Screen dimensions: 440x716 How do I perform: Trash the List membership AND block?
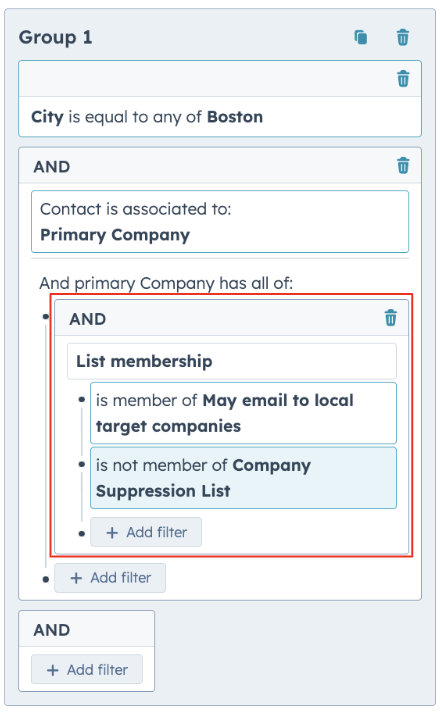(x=391, y=318)
